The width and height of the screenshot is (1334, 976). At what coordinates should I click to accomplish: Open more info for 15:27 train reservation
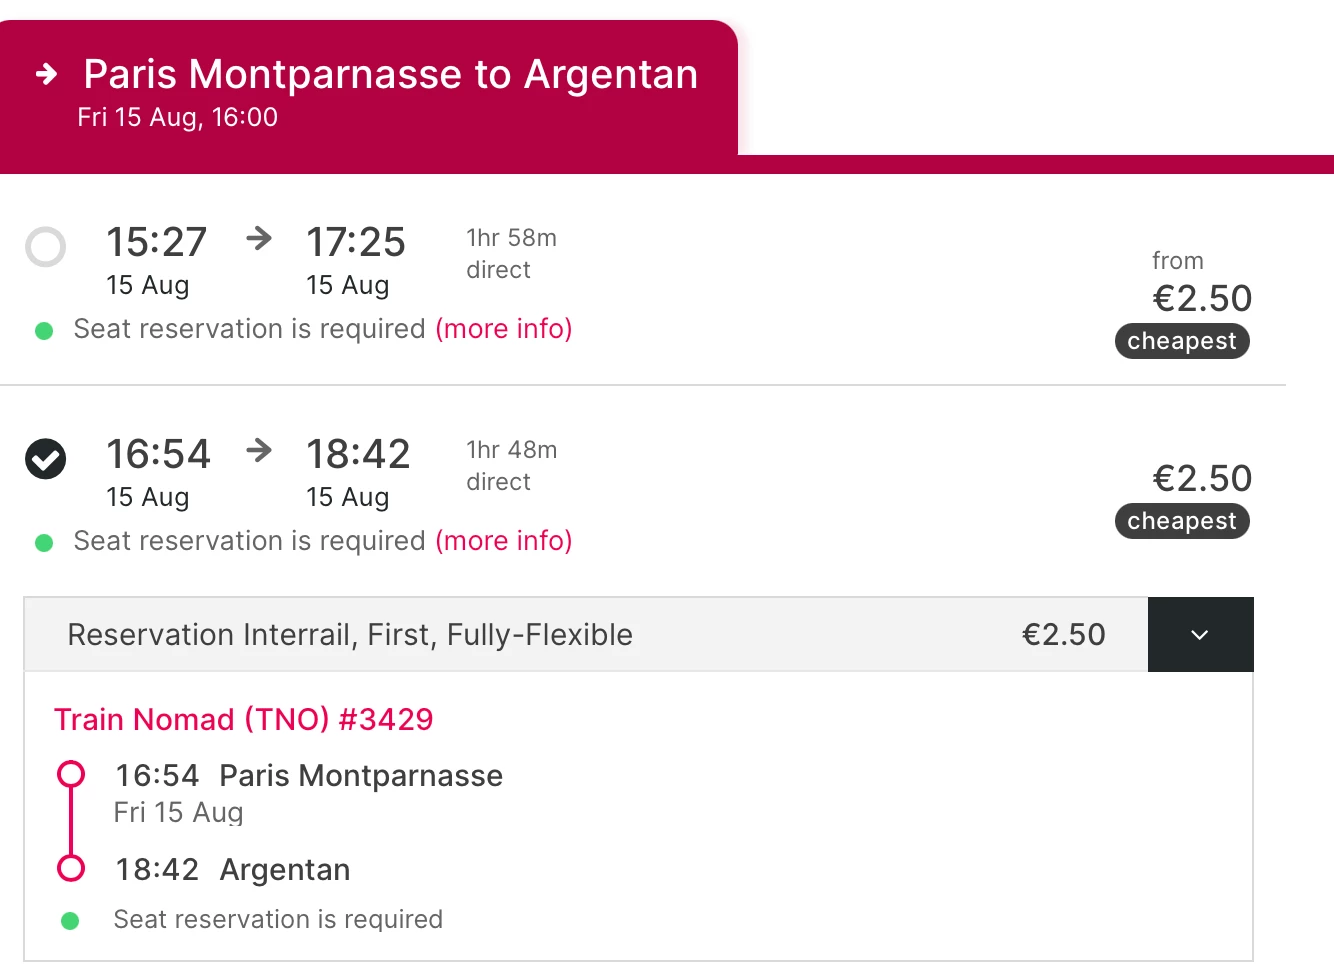pos(503,329)
